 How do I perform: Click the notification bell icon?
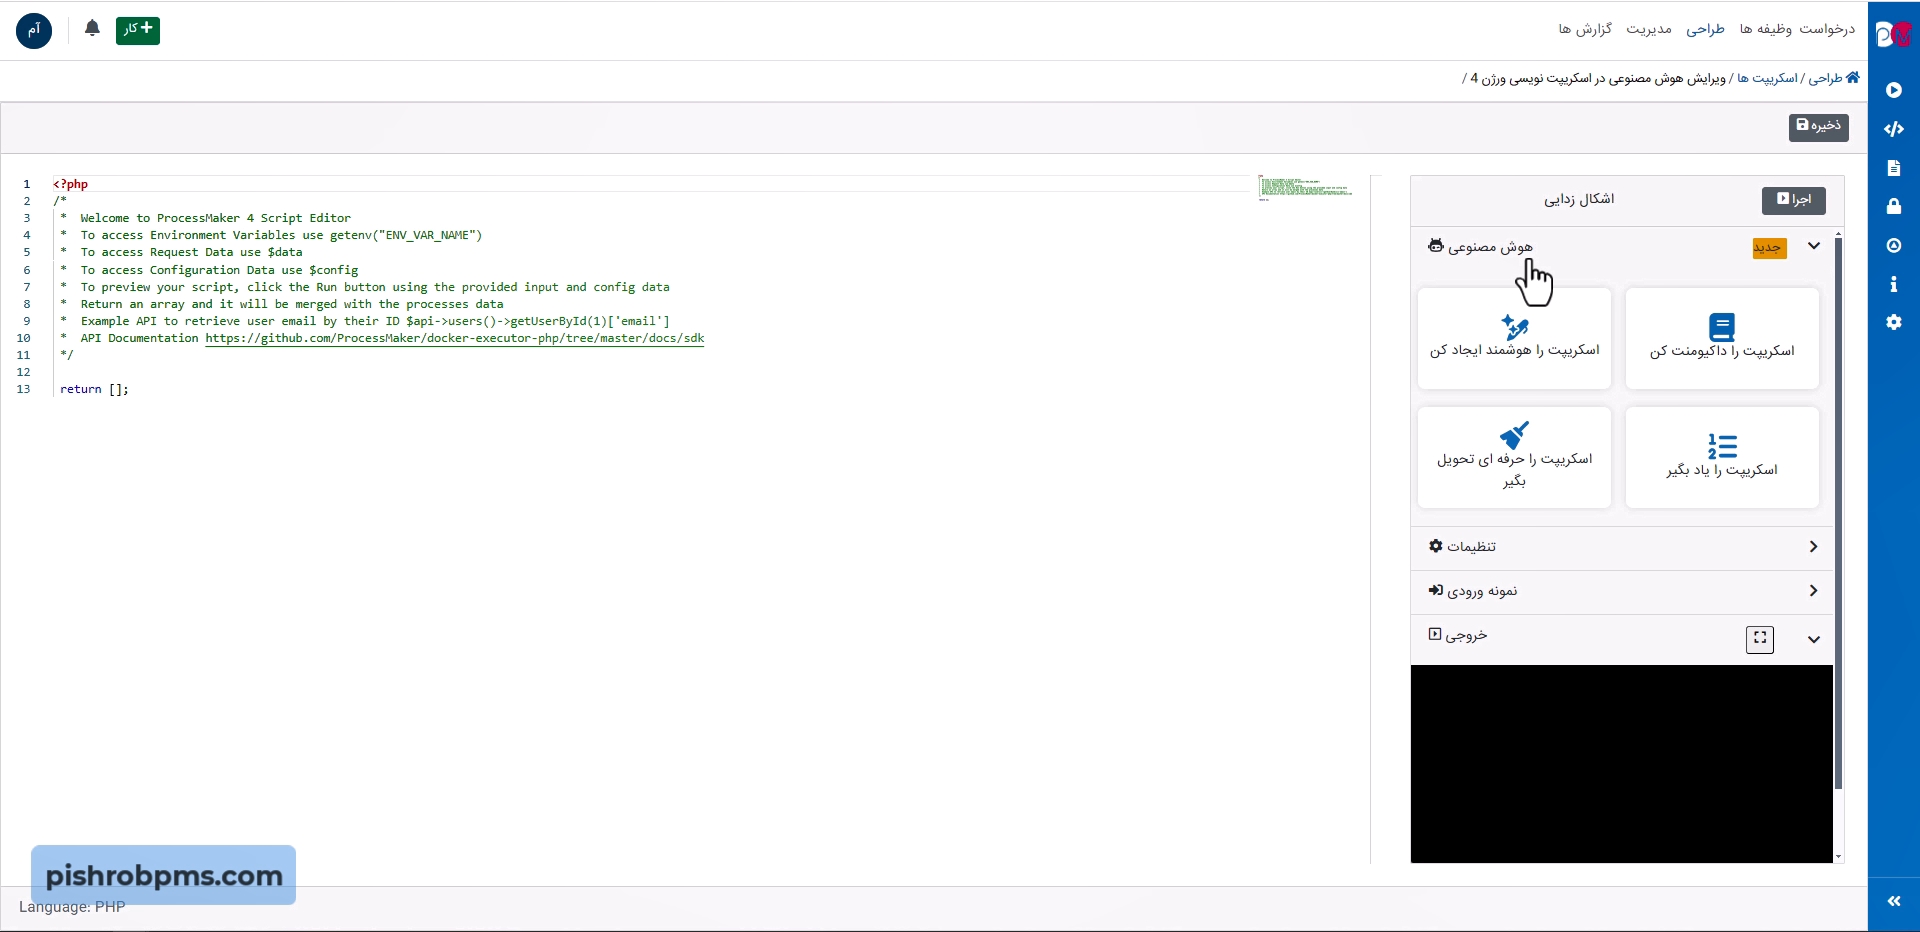92,29
